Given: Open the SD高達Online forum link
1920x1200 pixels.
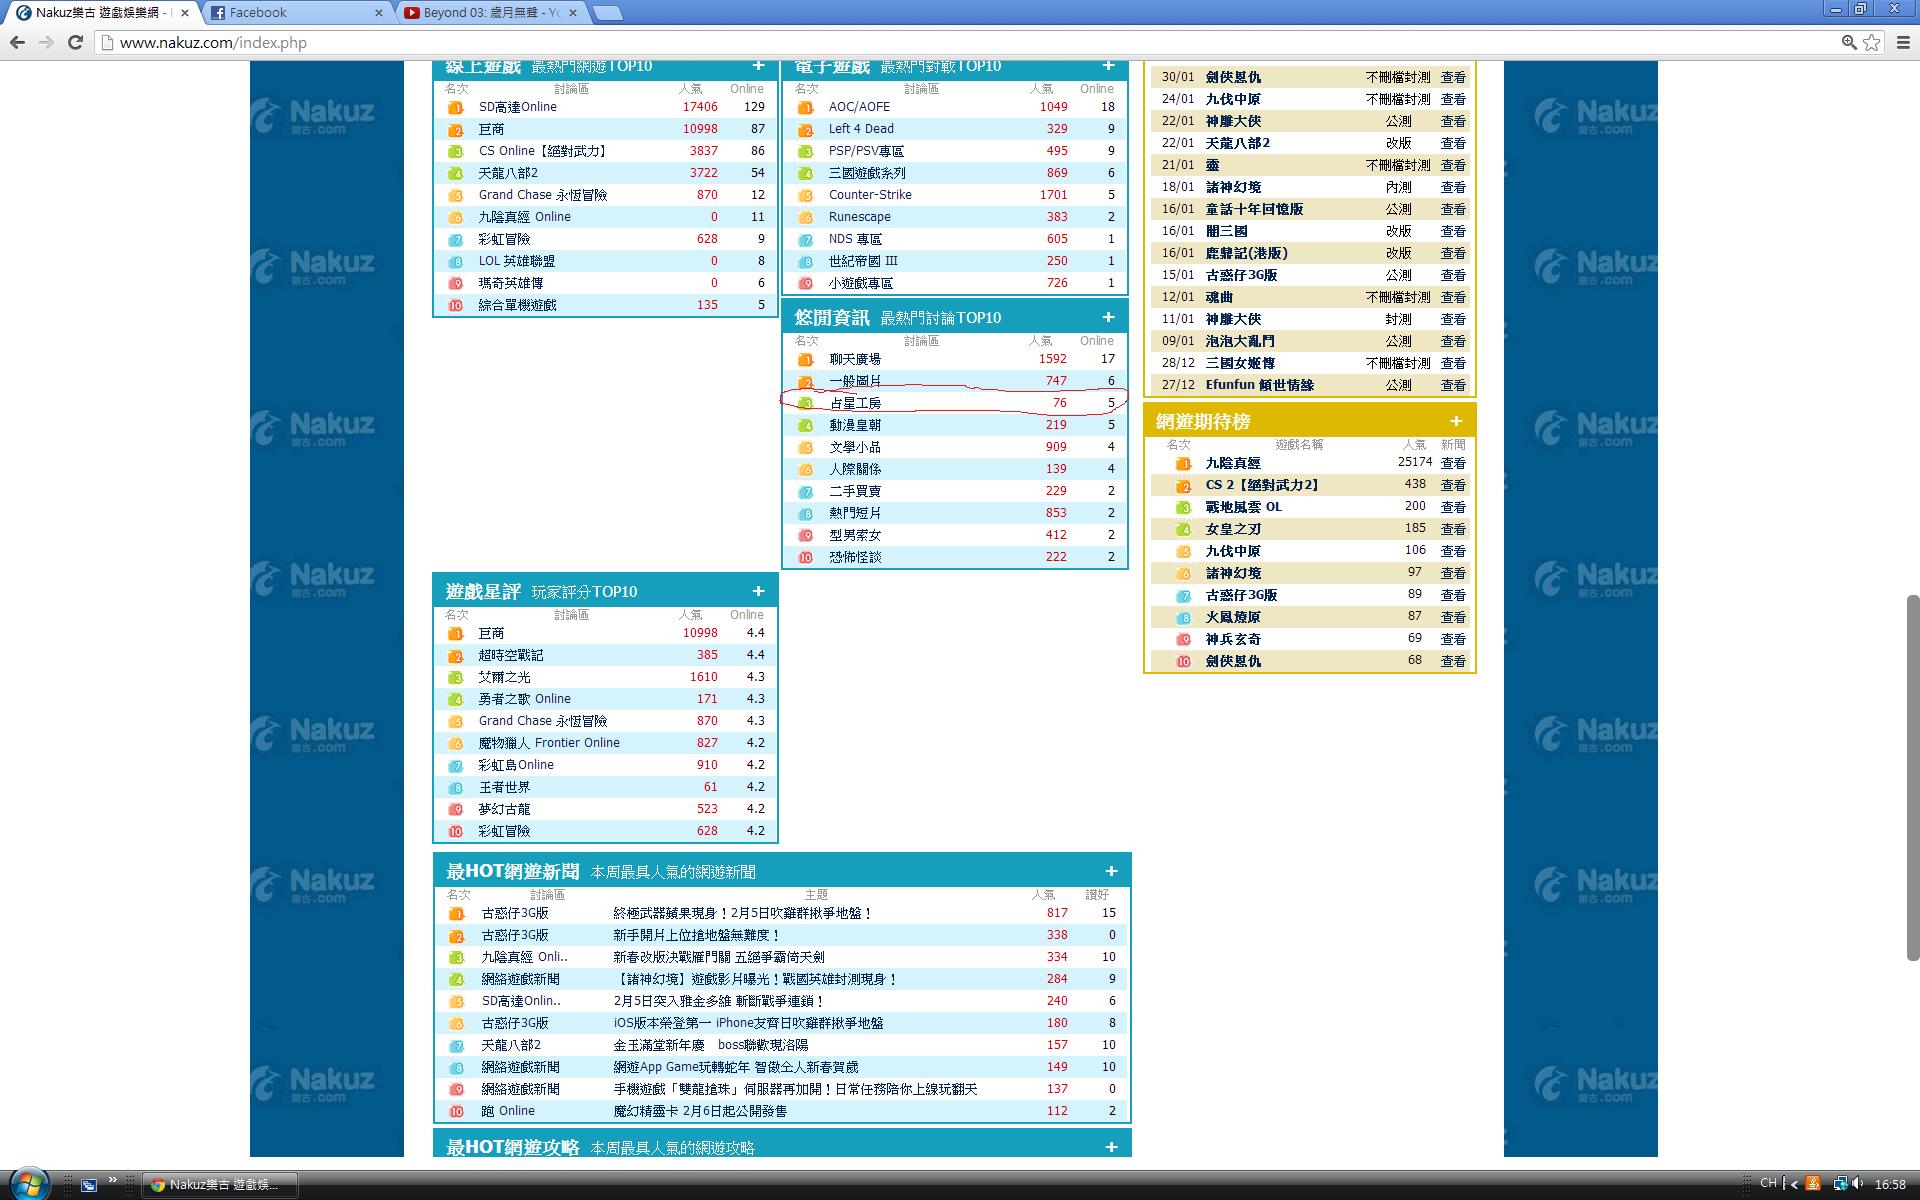Looking at the screenshot, I should (x=517, y=107).
